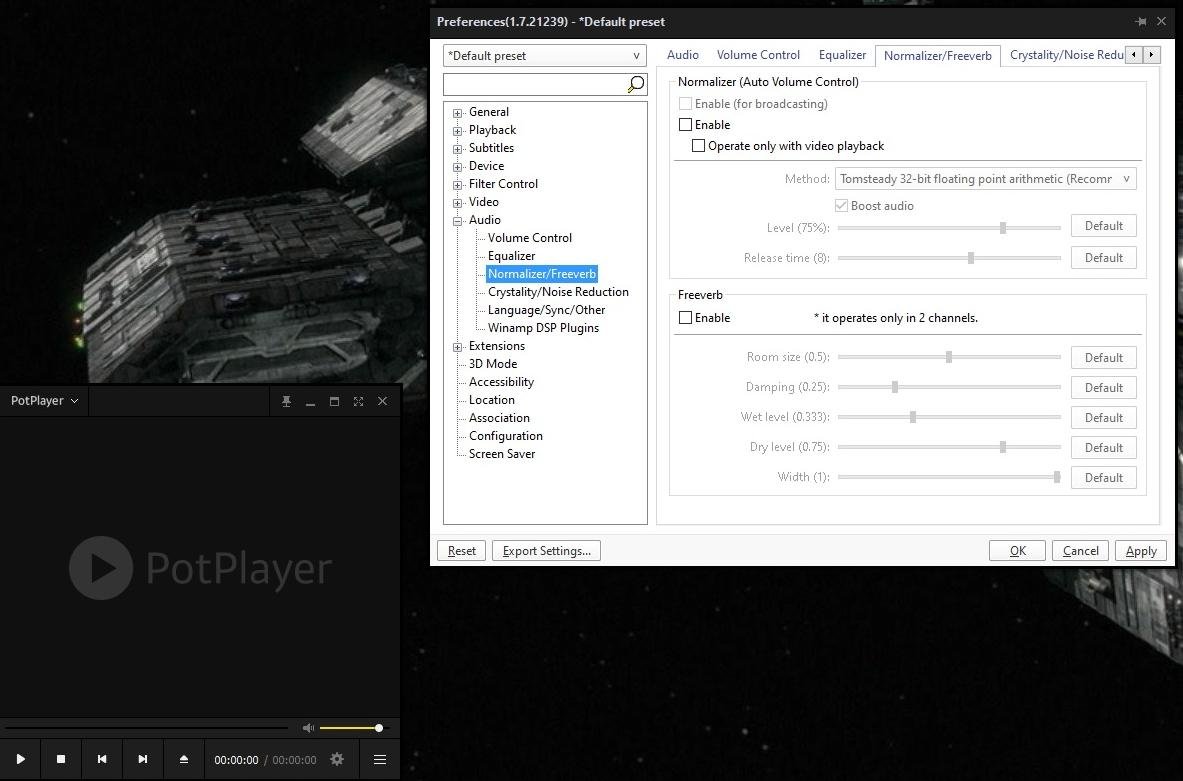Toggle the Boost audio checkbox
1183x781 pixels.
click(x=841, y=205)
